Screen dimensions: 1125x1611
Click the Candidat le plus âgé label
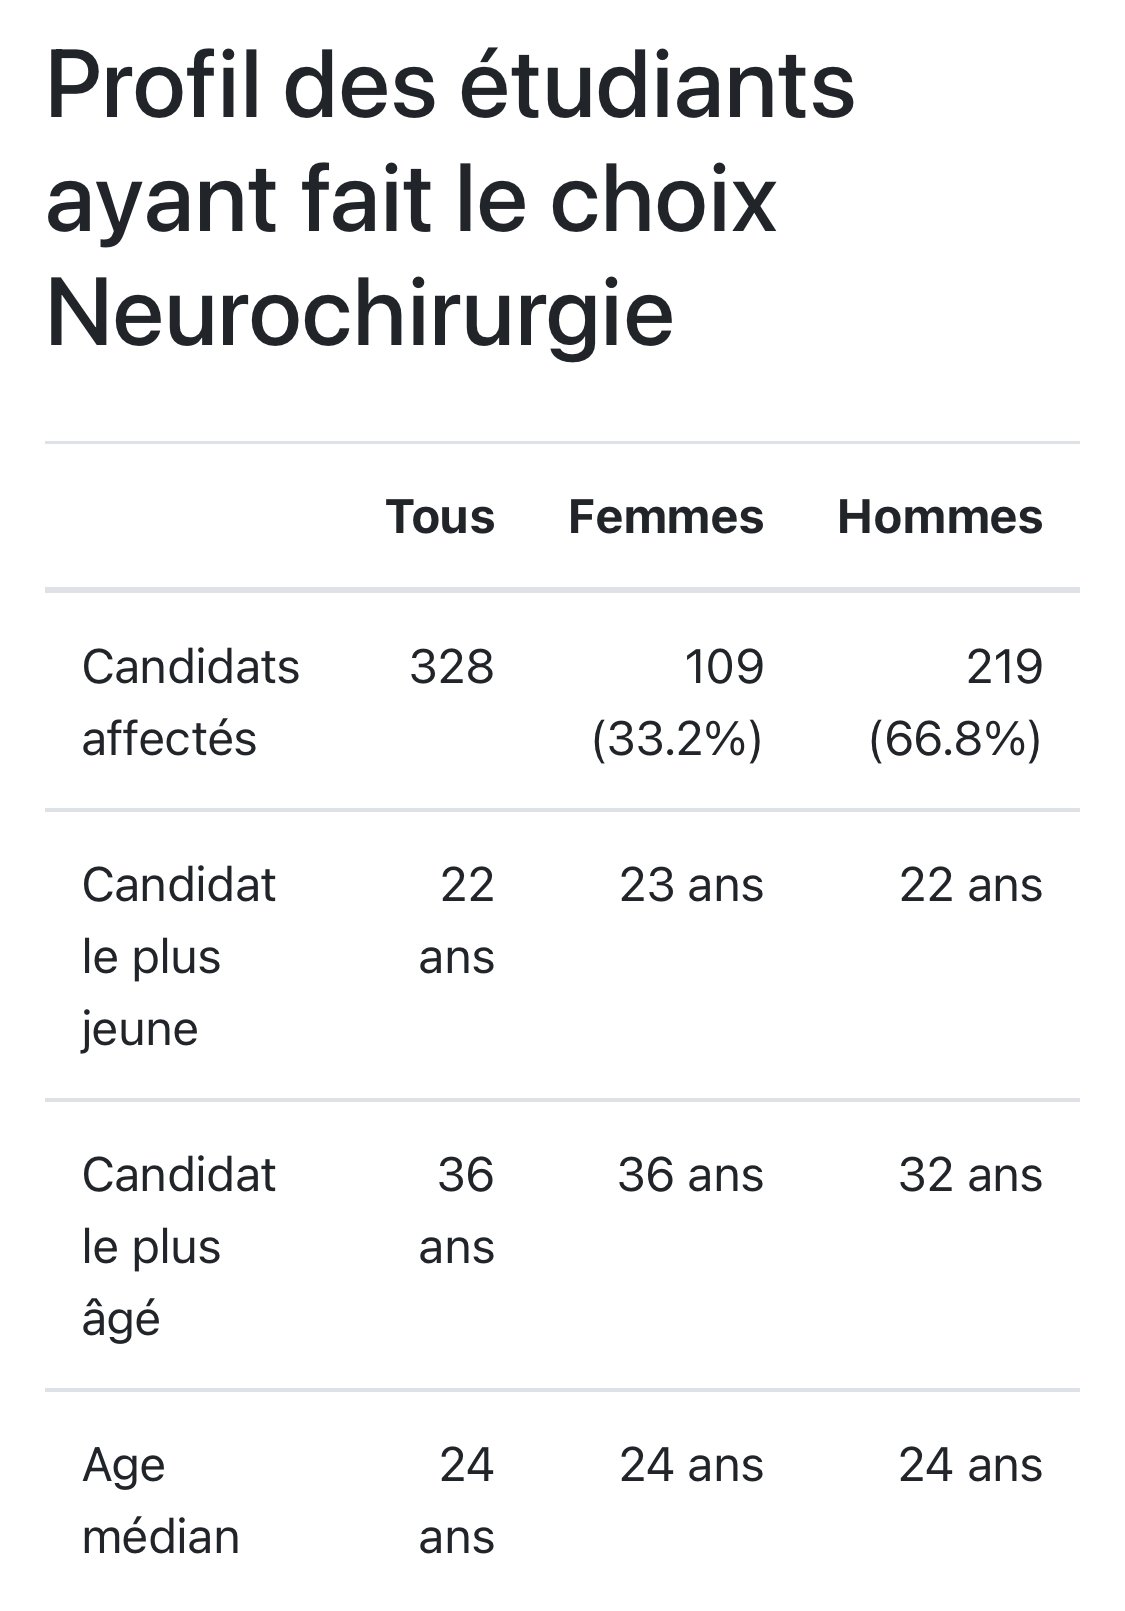179,1247
